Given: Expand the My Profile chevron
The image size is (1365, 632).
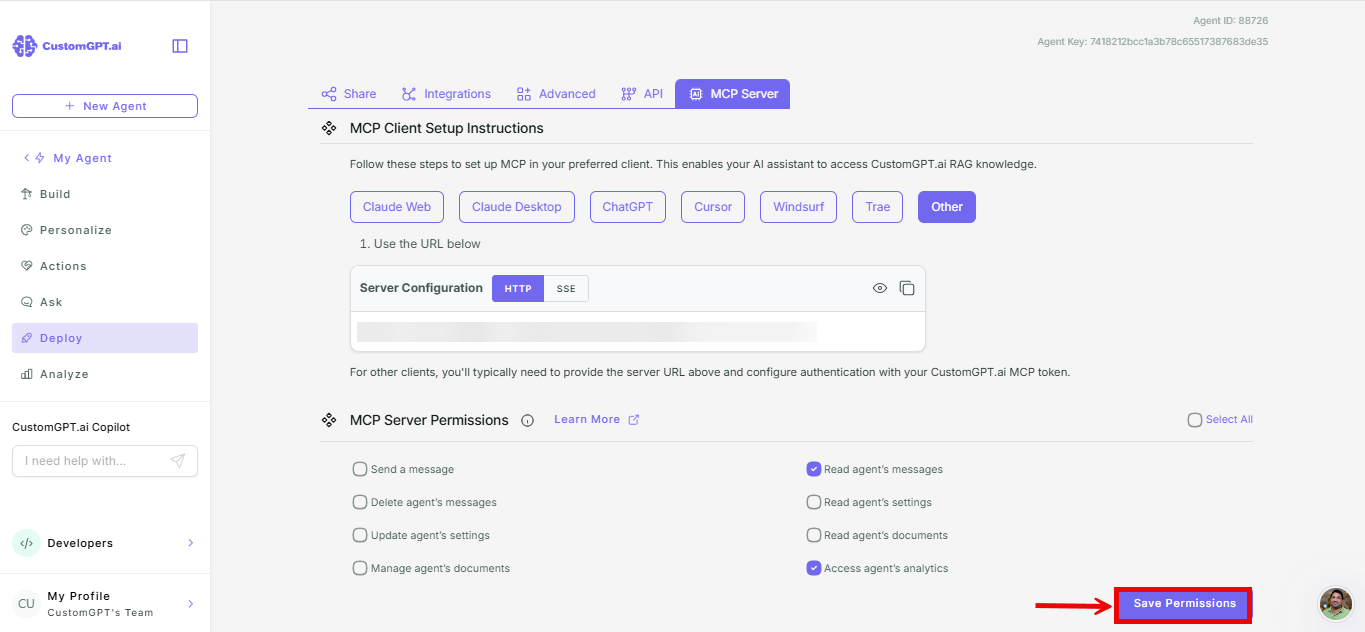Looking at the screenshot, I should click(x=190, y=604).
